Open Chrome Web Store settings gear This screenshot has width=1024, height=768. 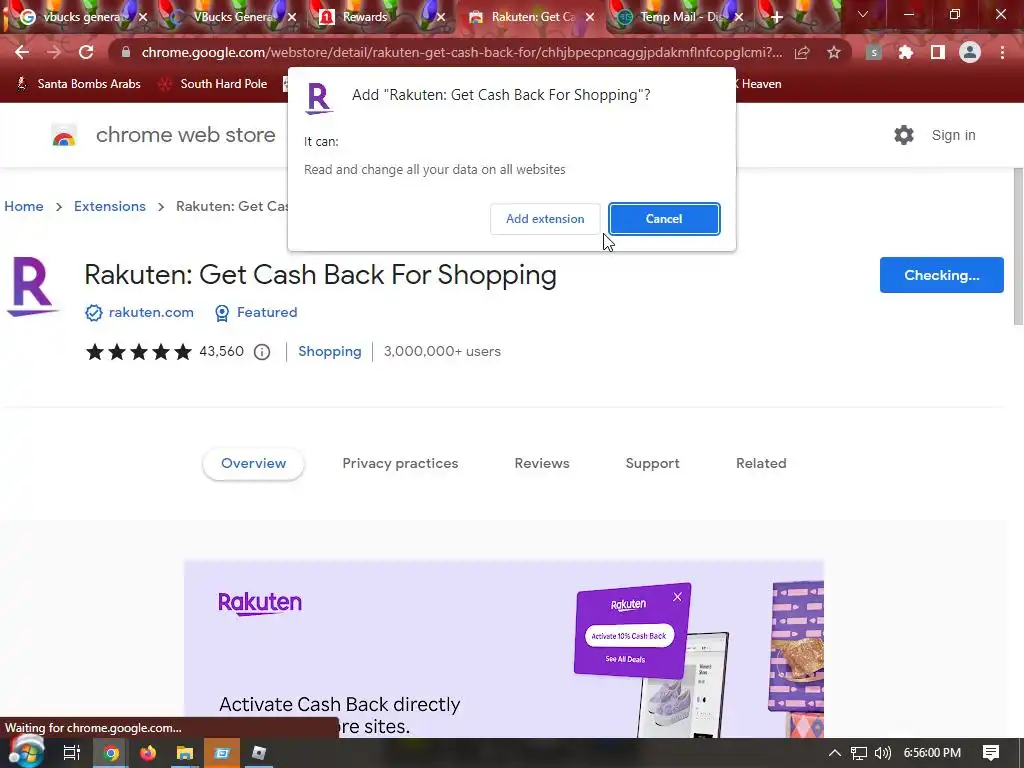(x=904, y=135)
